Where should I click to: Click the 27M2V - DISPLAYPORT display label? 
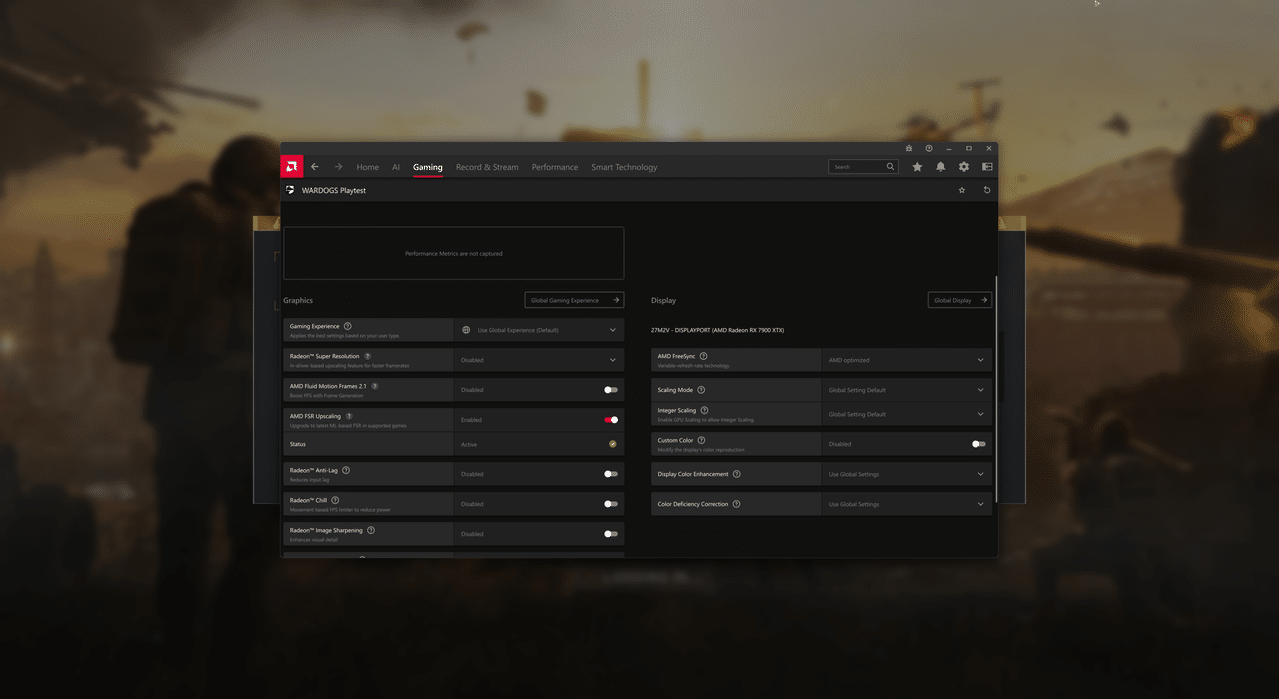718,330
